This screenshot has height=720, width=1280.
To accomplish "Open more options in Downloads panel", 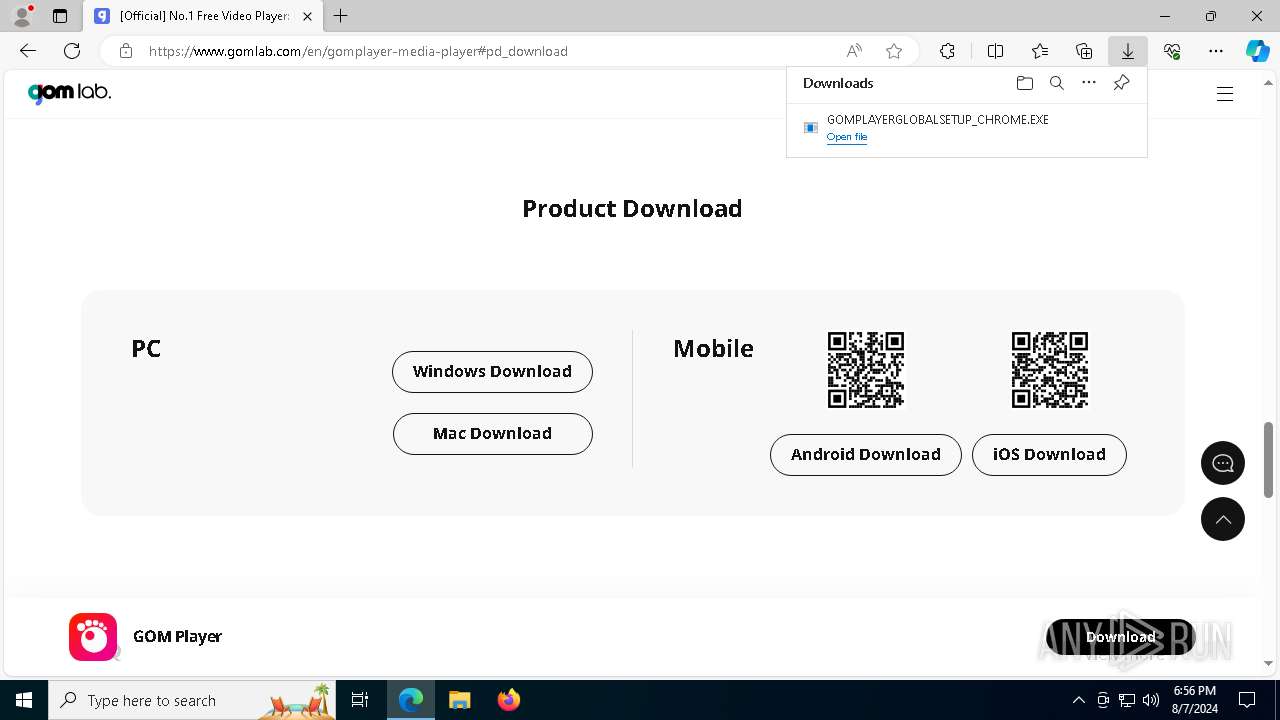I will (x=1089, y=83).
